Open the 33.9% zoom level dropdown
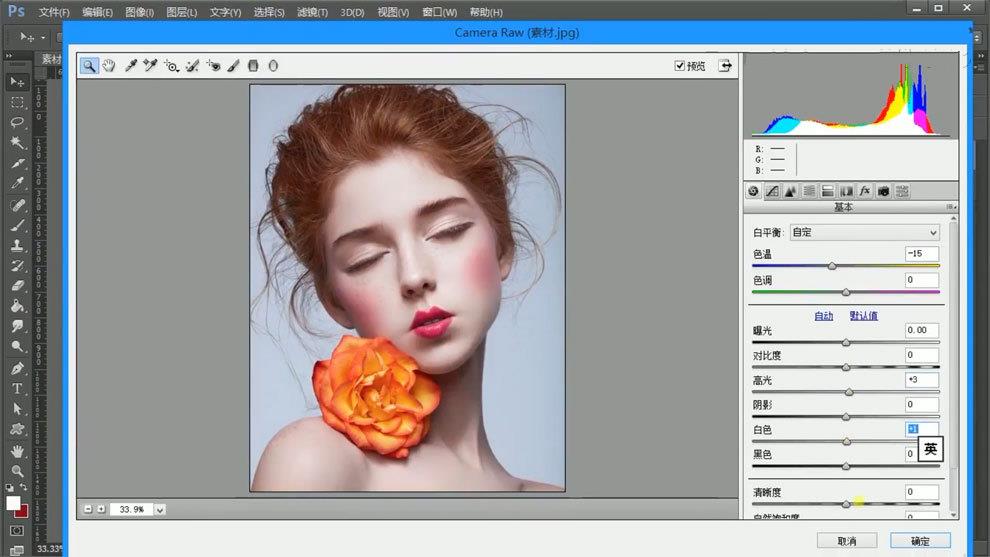This screenshot has width=990, height=557. point(160,509)
